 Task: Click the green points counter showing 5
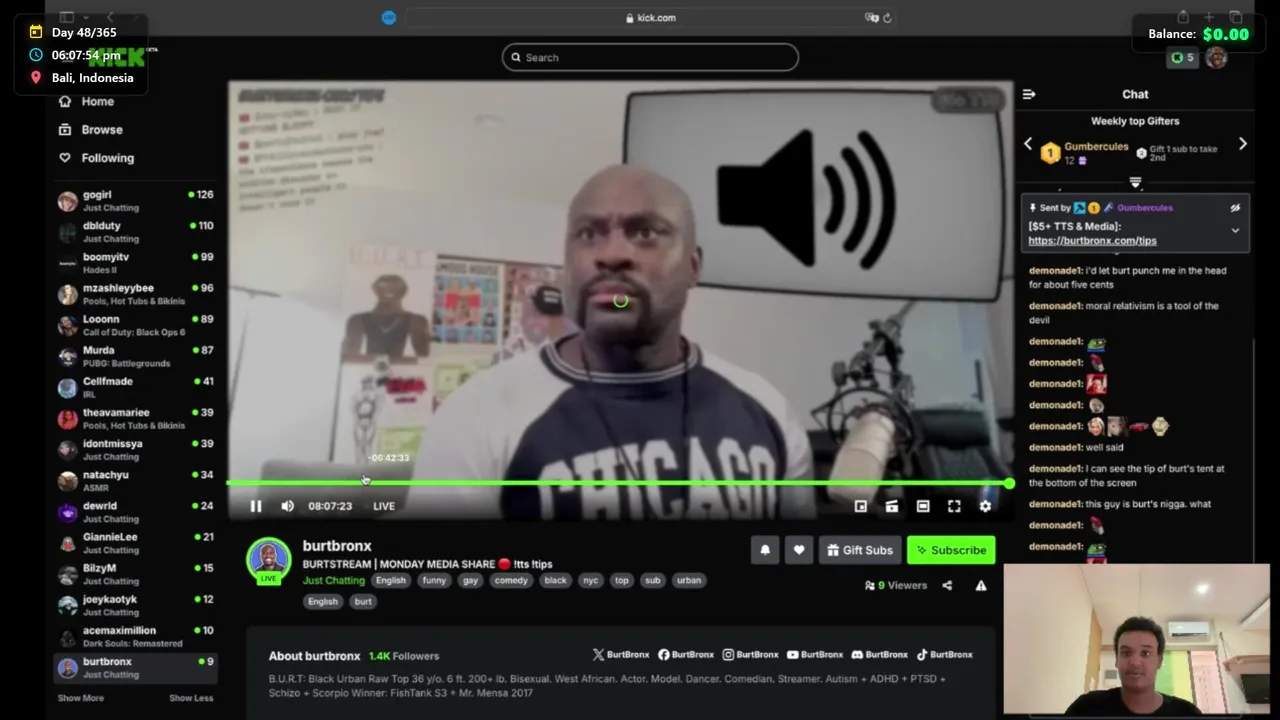tap(1182, 58)
